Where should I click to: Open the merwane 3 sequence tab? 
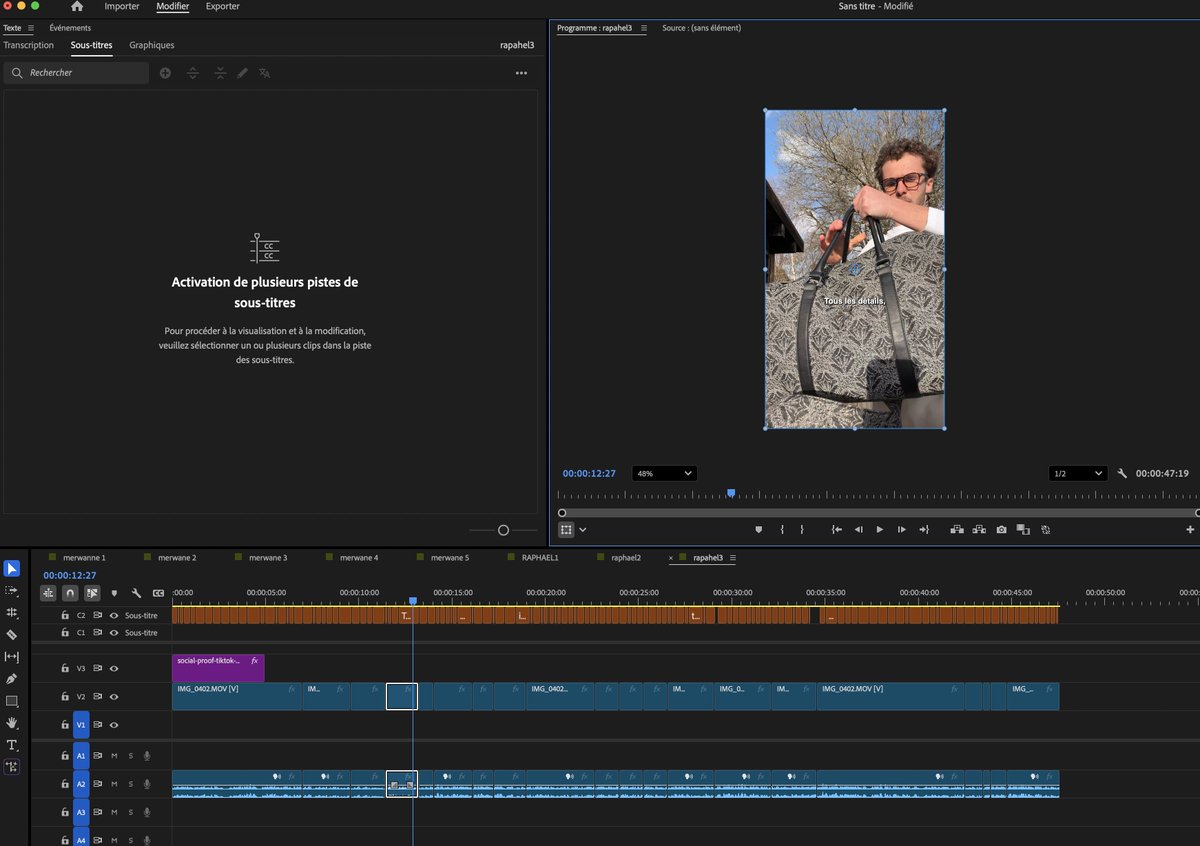tap(267, 557)
